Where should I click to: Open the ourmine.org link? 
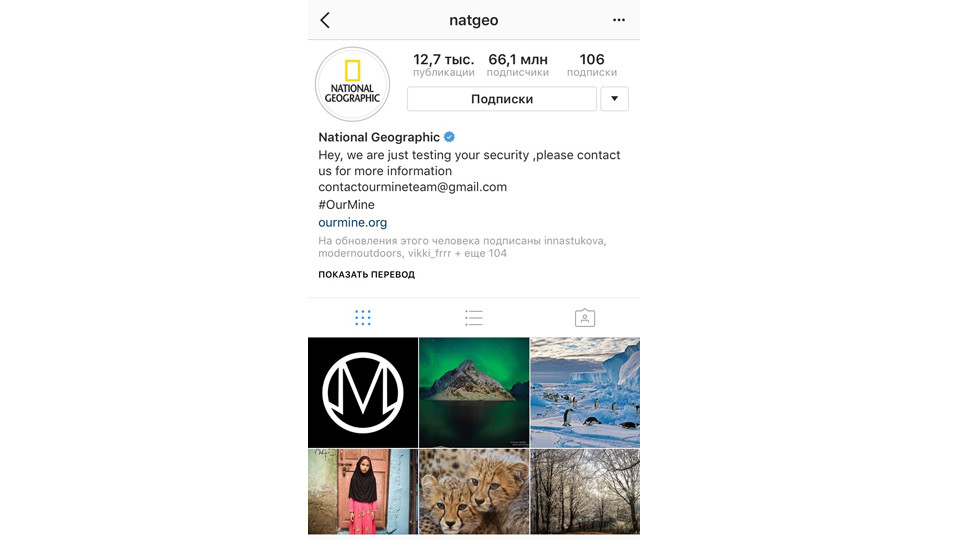pyautogui.click(x=353, y=222)
